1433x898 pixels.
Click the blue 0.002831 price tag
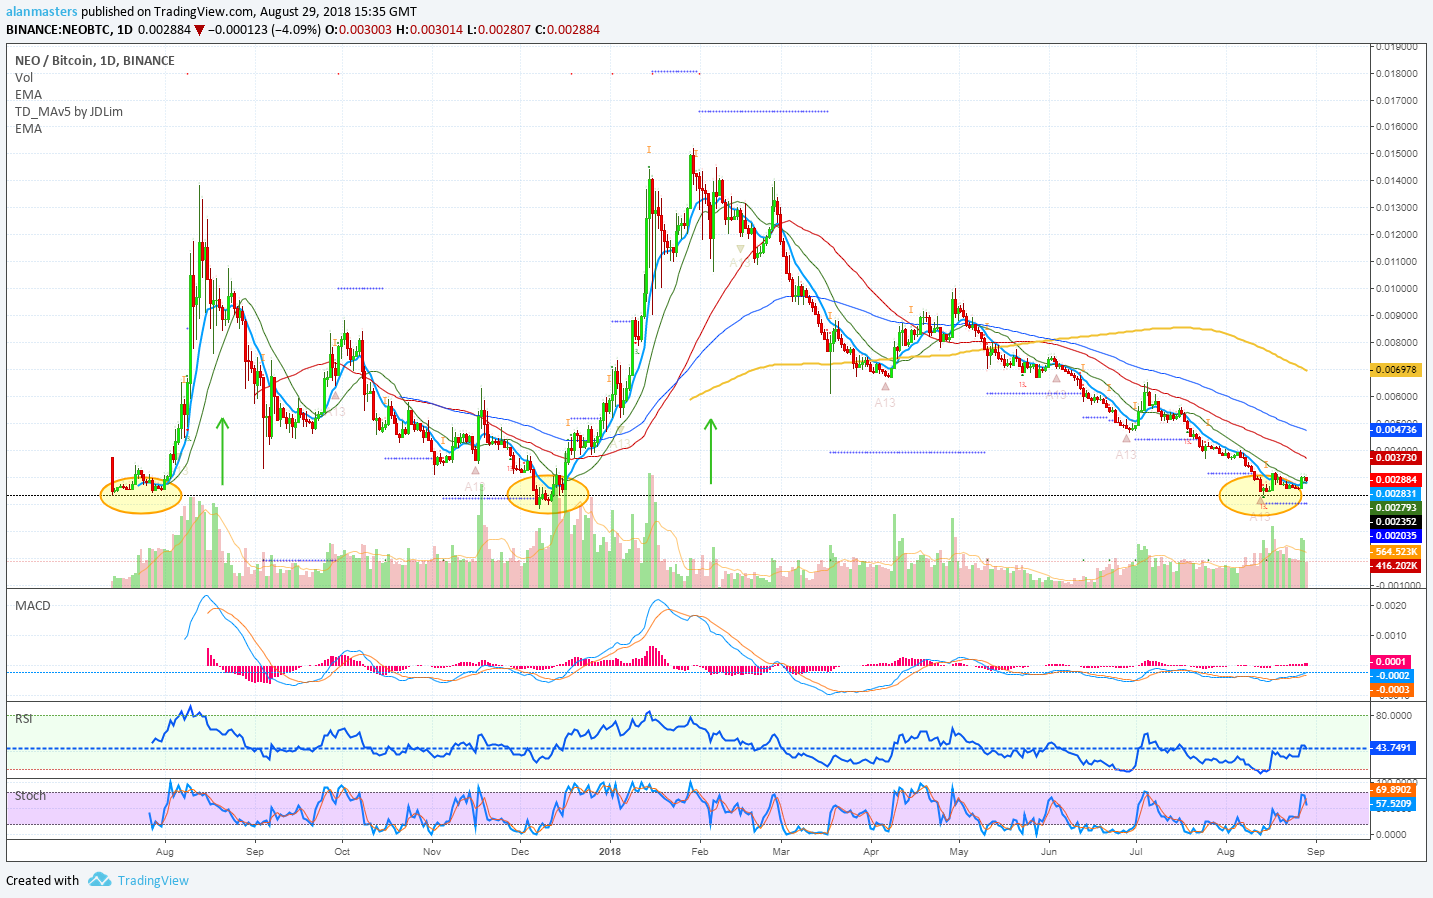coord(1394,494)
